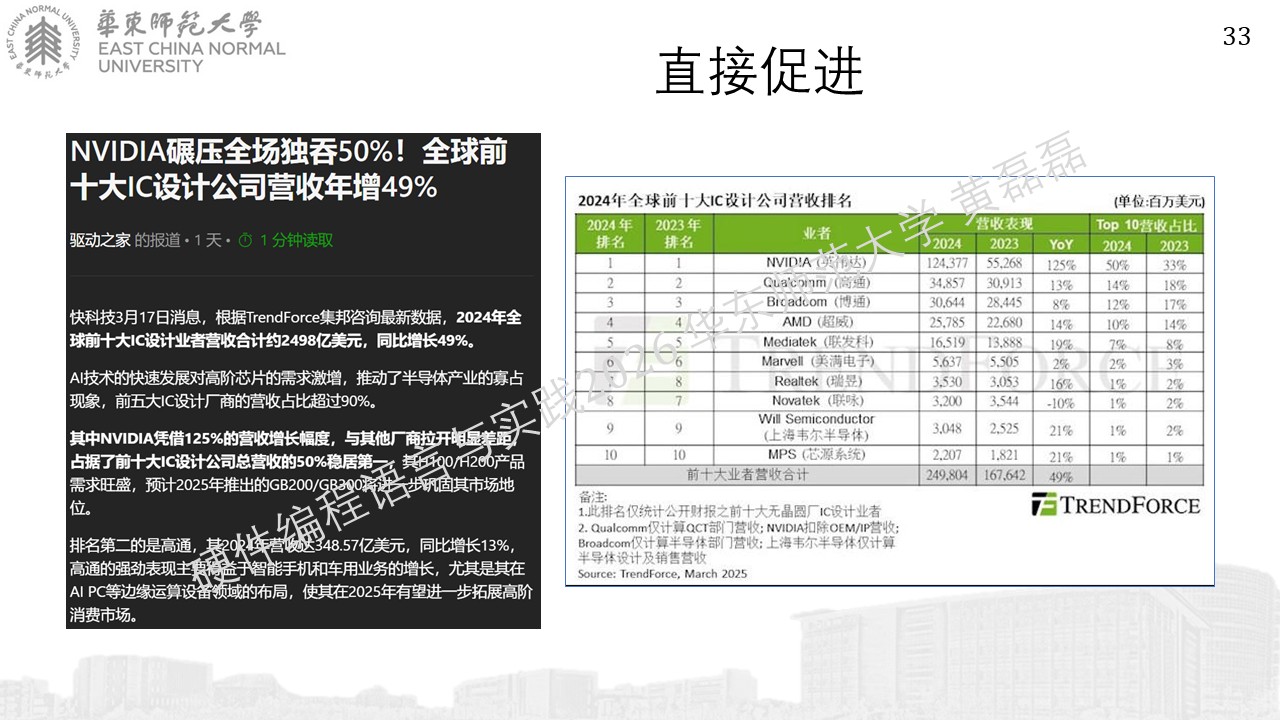
Task: Click NVIDIA's 2023 revenue value 55,268
Action: (x=1005, y=264)
